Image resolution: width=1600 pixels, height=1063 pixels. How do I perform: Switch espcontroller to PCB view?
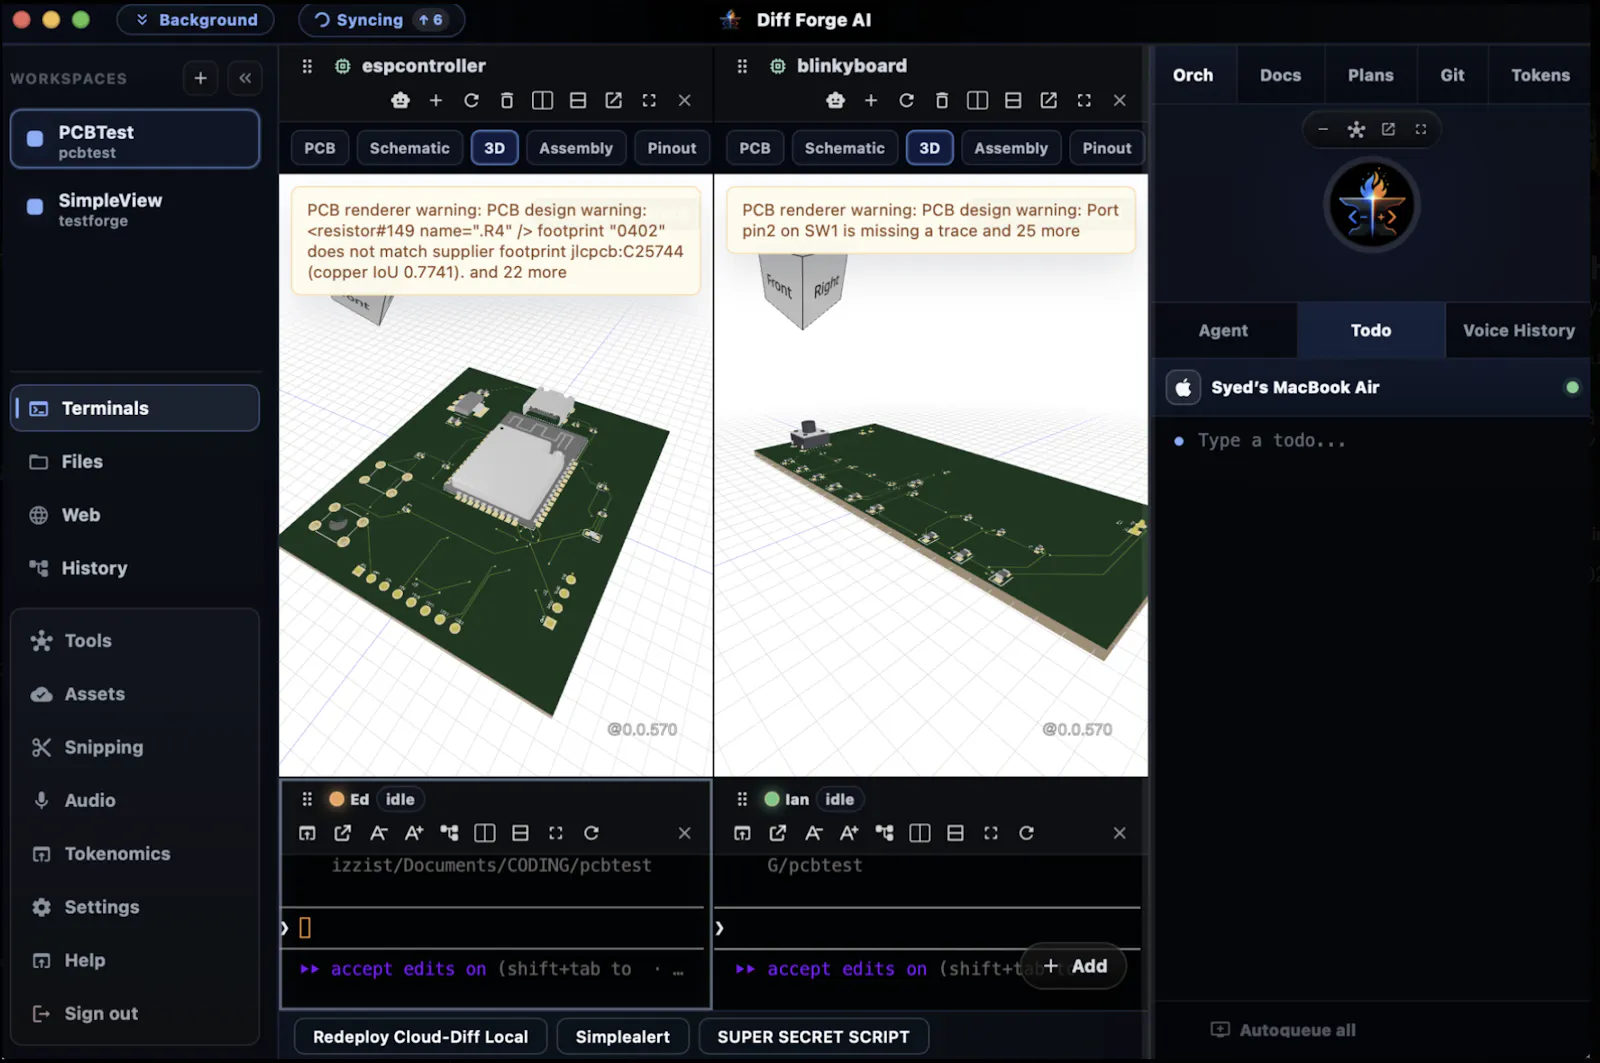point(320,148)
